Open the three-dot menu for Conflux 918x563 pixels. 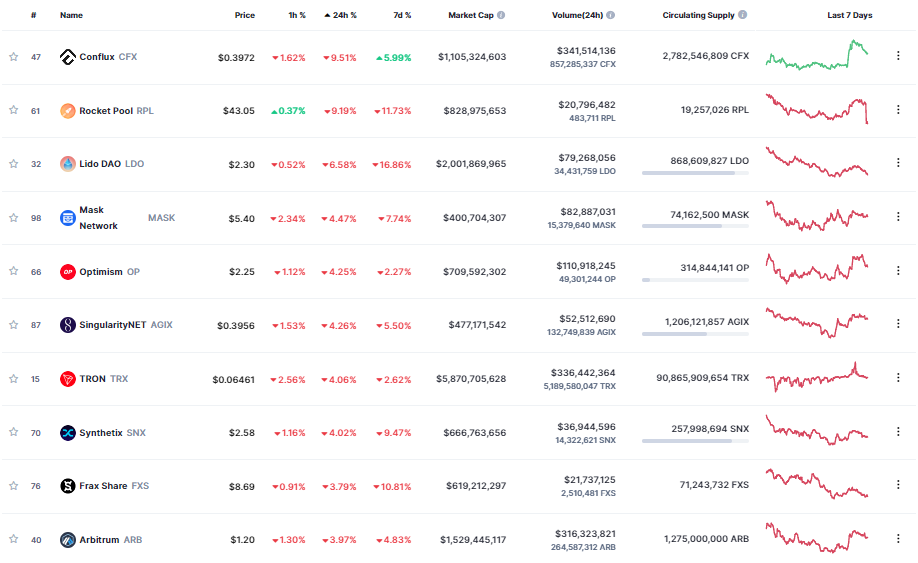pyautogui.click(x=897, y=57)
